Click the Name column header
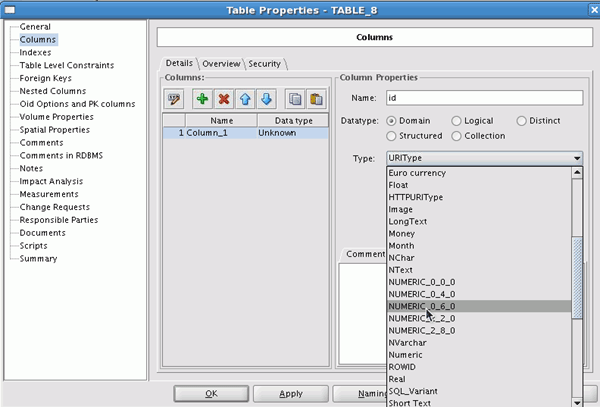This screenshot has width=600, height=407. (222, 121)
